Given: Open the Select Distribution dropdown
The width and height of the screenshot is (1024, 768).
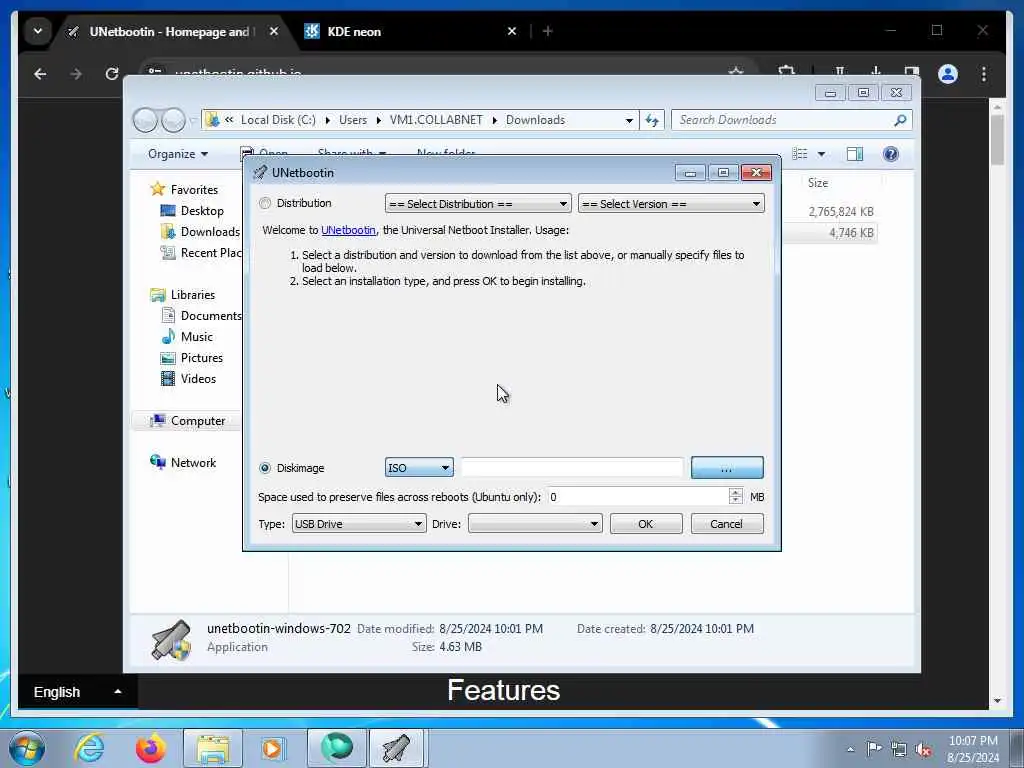Looking at the screenshot, I should 478,204.
